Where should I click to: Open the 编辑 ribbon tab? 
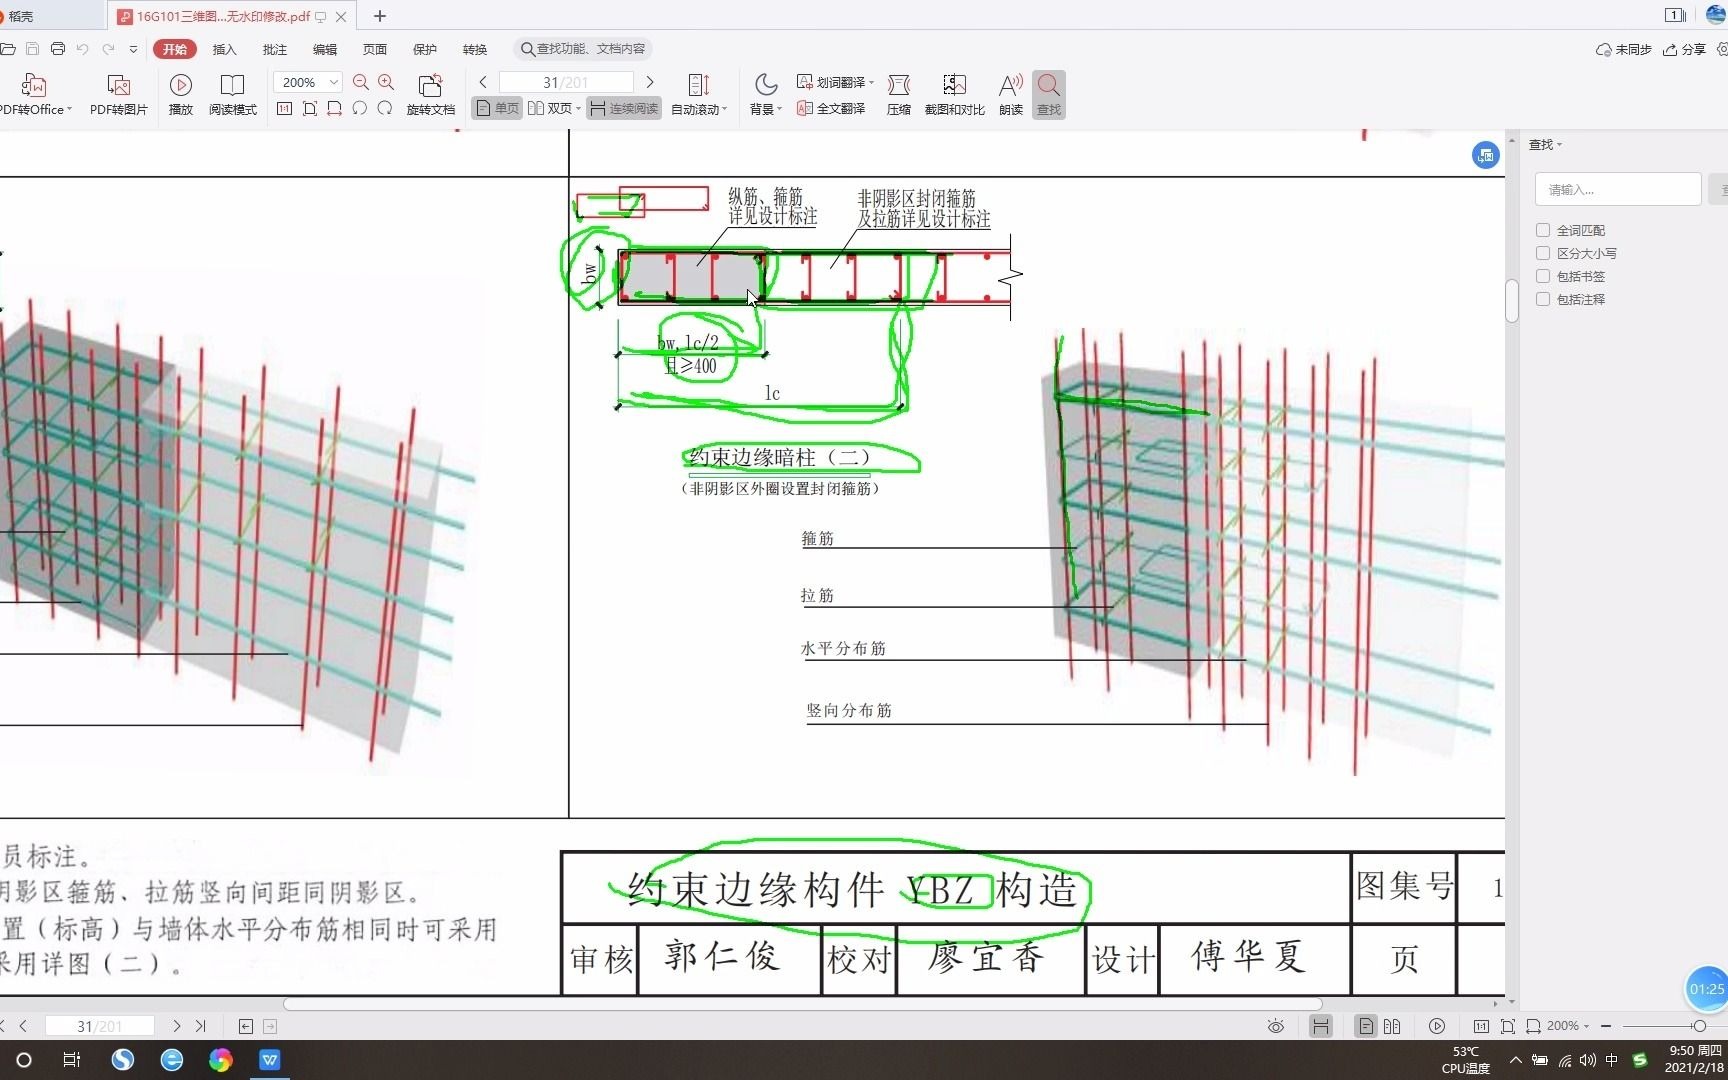tap(325, 49)
